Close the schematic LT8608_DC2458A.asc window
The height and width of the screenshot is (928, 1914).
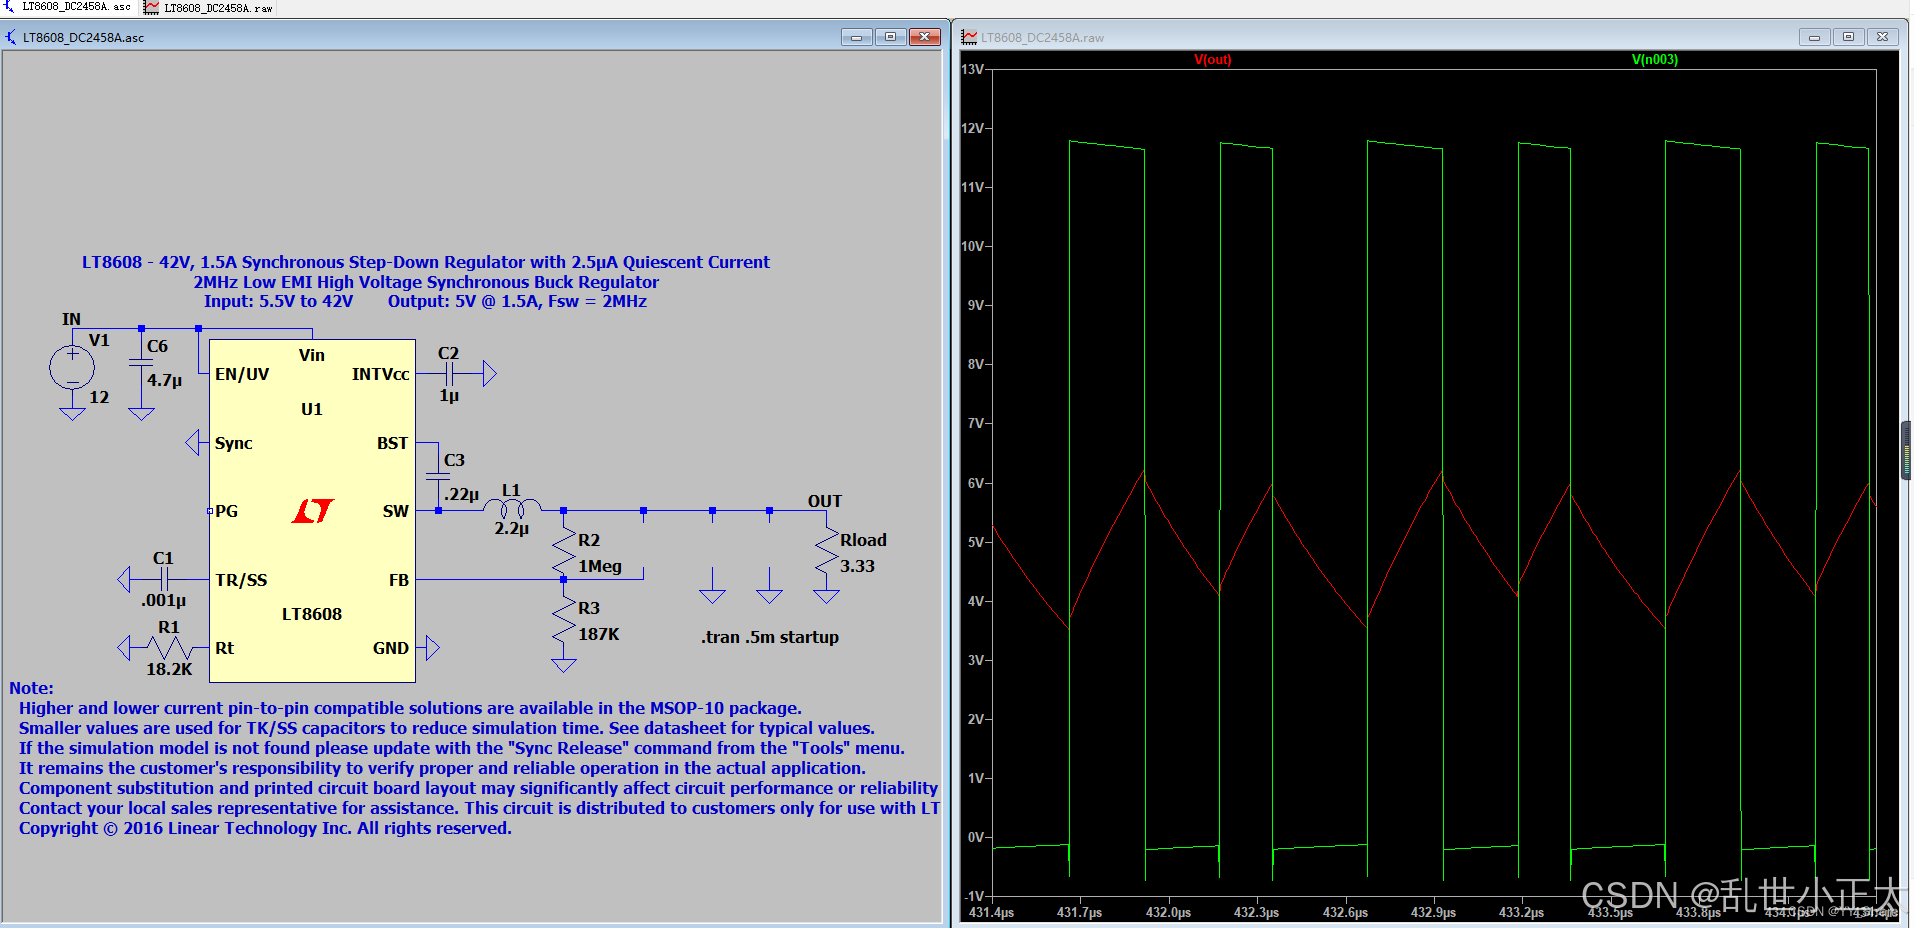coord(925,37)
